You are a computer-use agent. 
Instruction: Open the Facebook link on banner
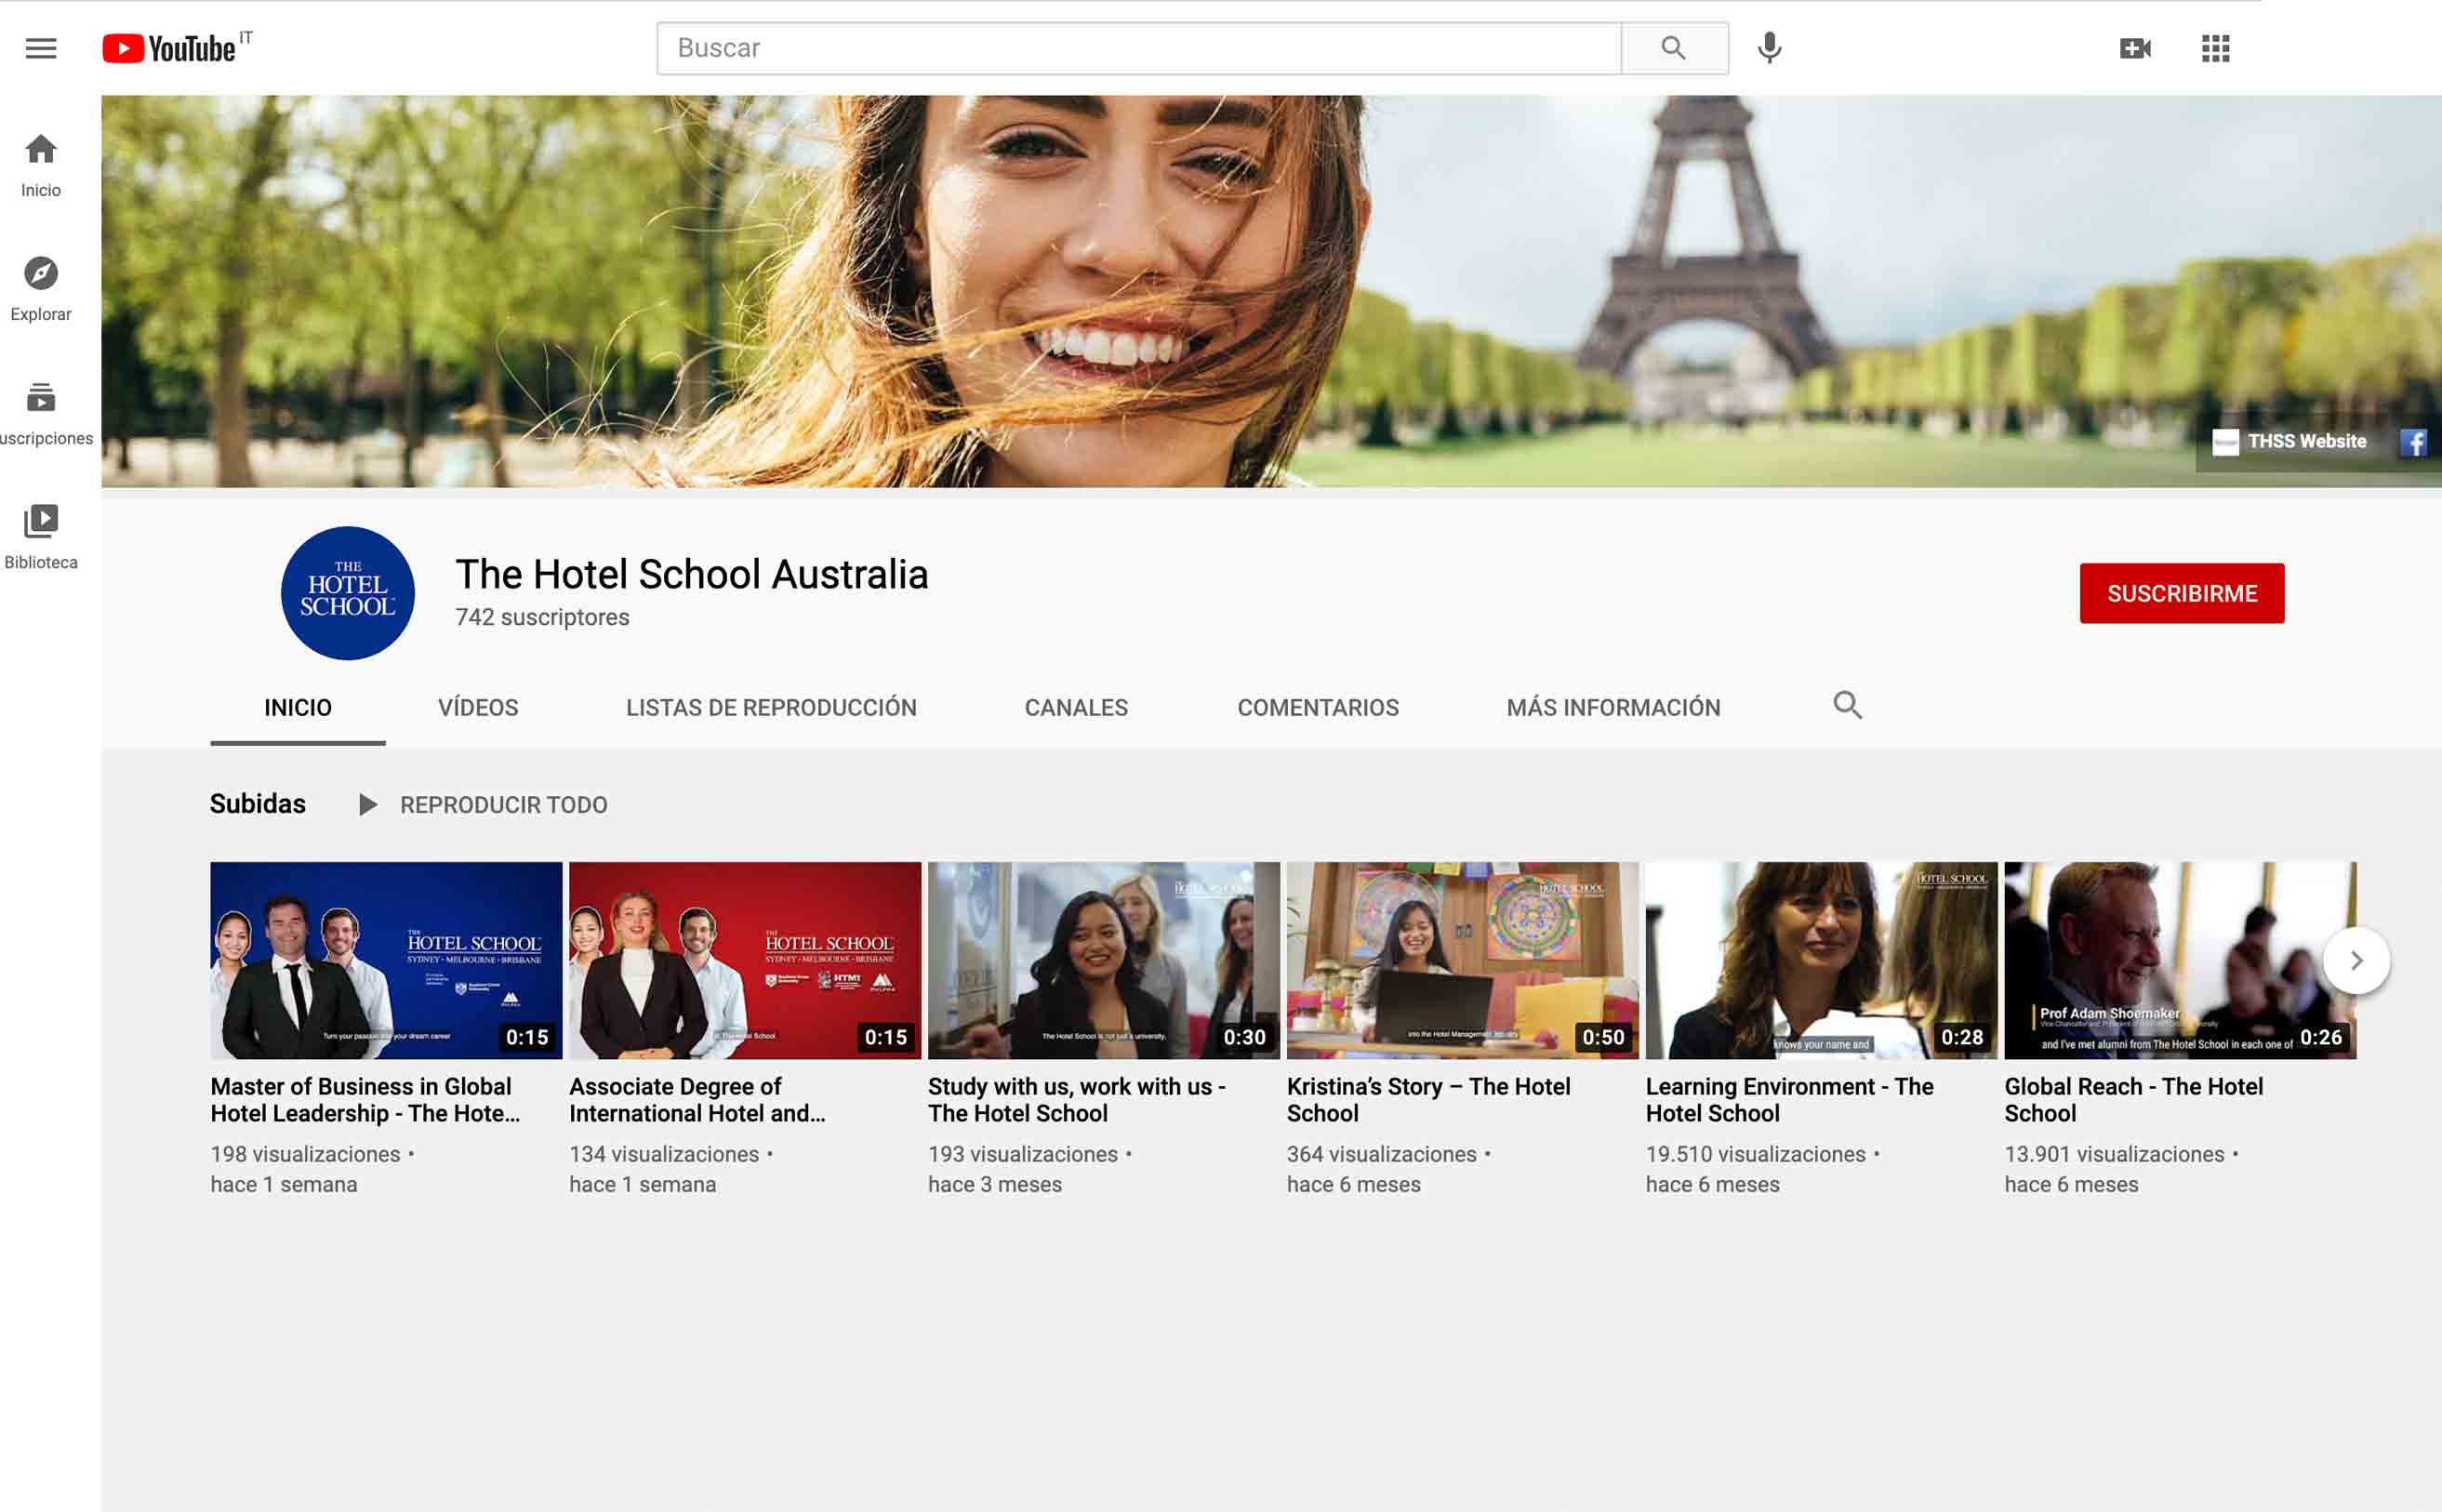(2413, 442)
